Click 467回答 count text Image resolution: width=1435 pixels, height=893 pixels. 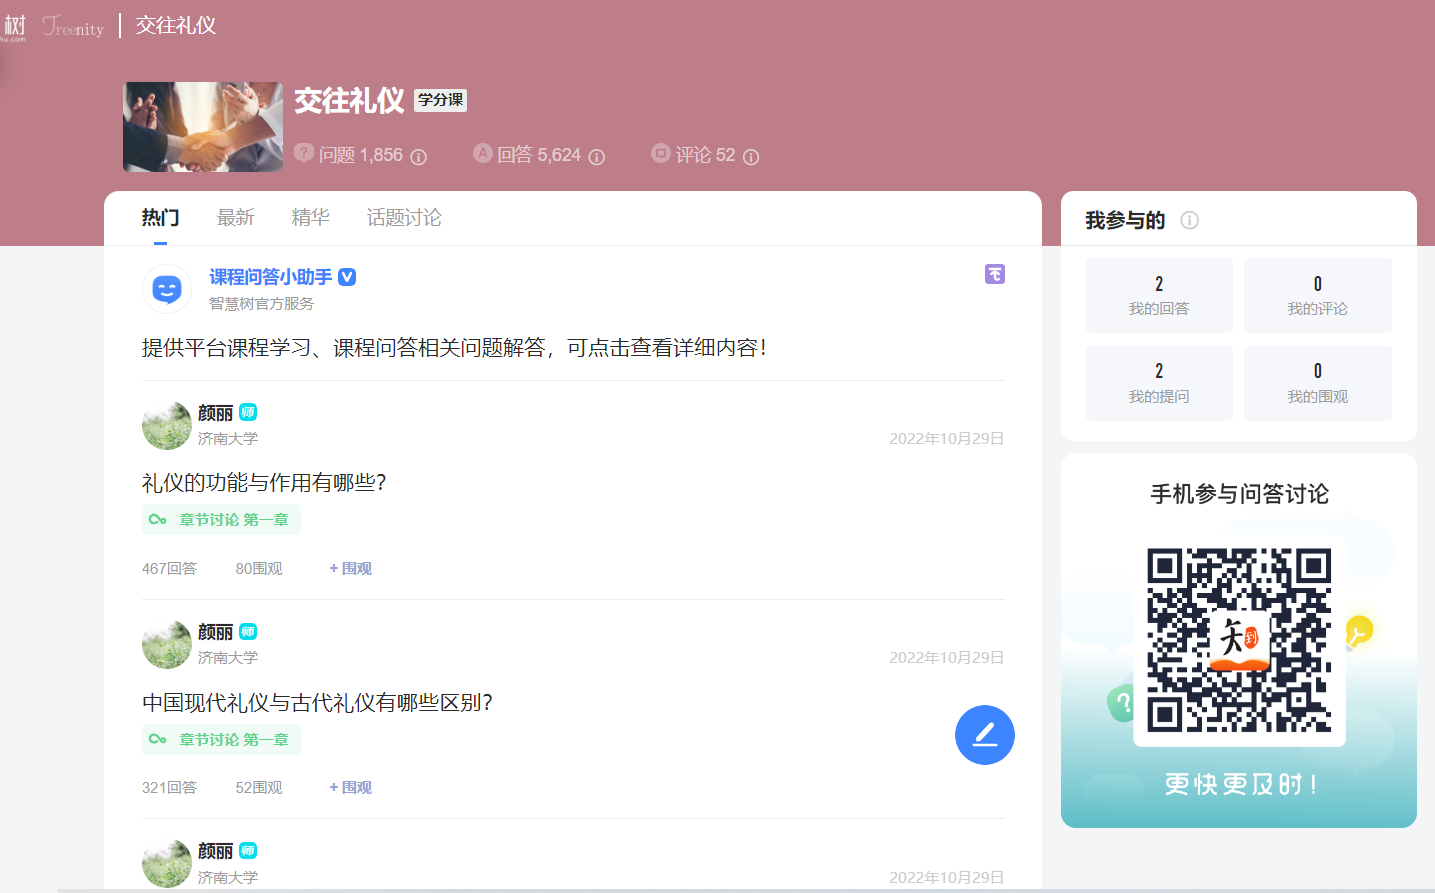pos(169,568)
